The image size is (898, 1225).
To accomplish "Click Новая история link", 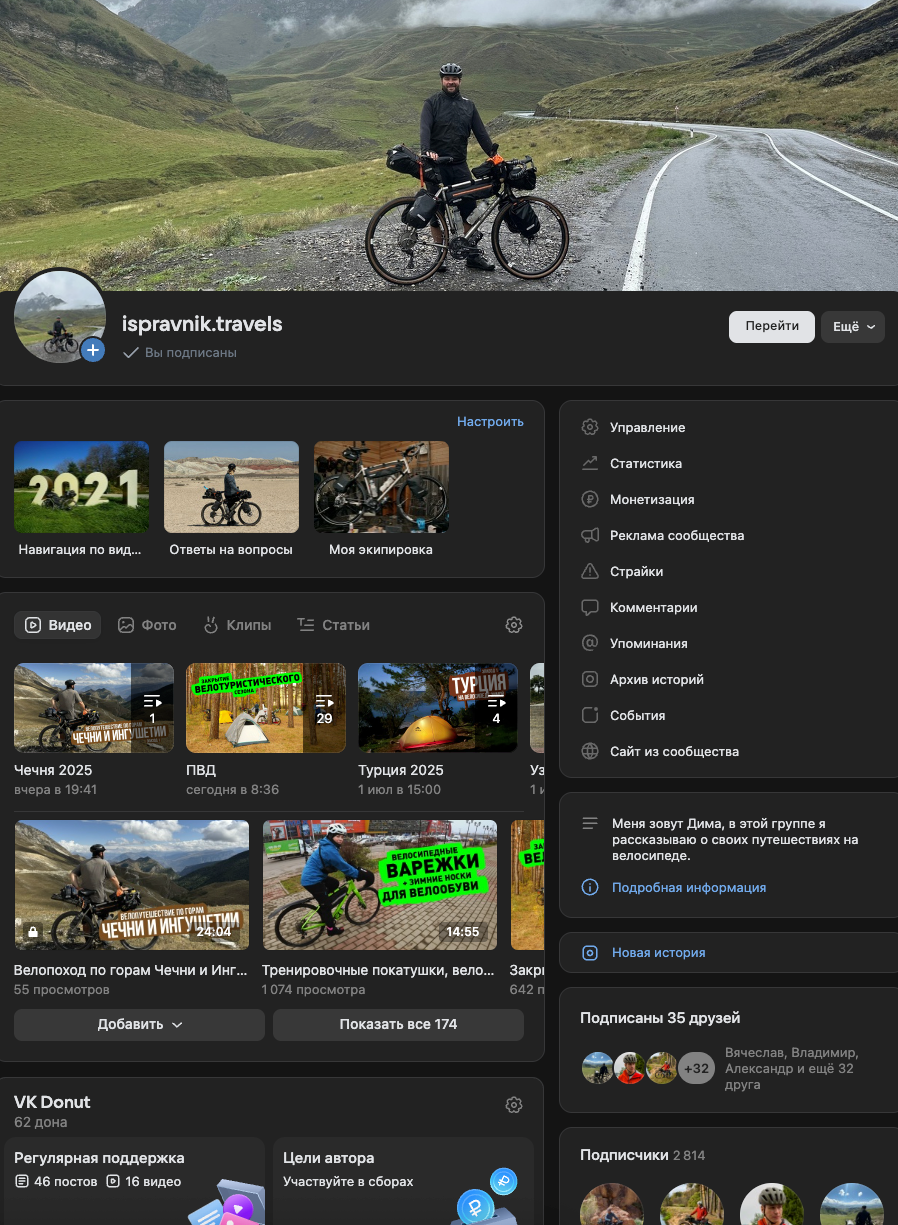I will (658, 953).
